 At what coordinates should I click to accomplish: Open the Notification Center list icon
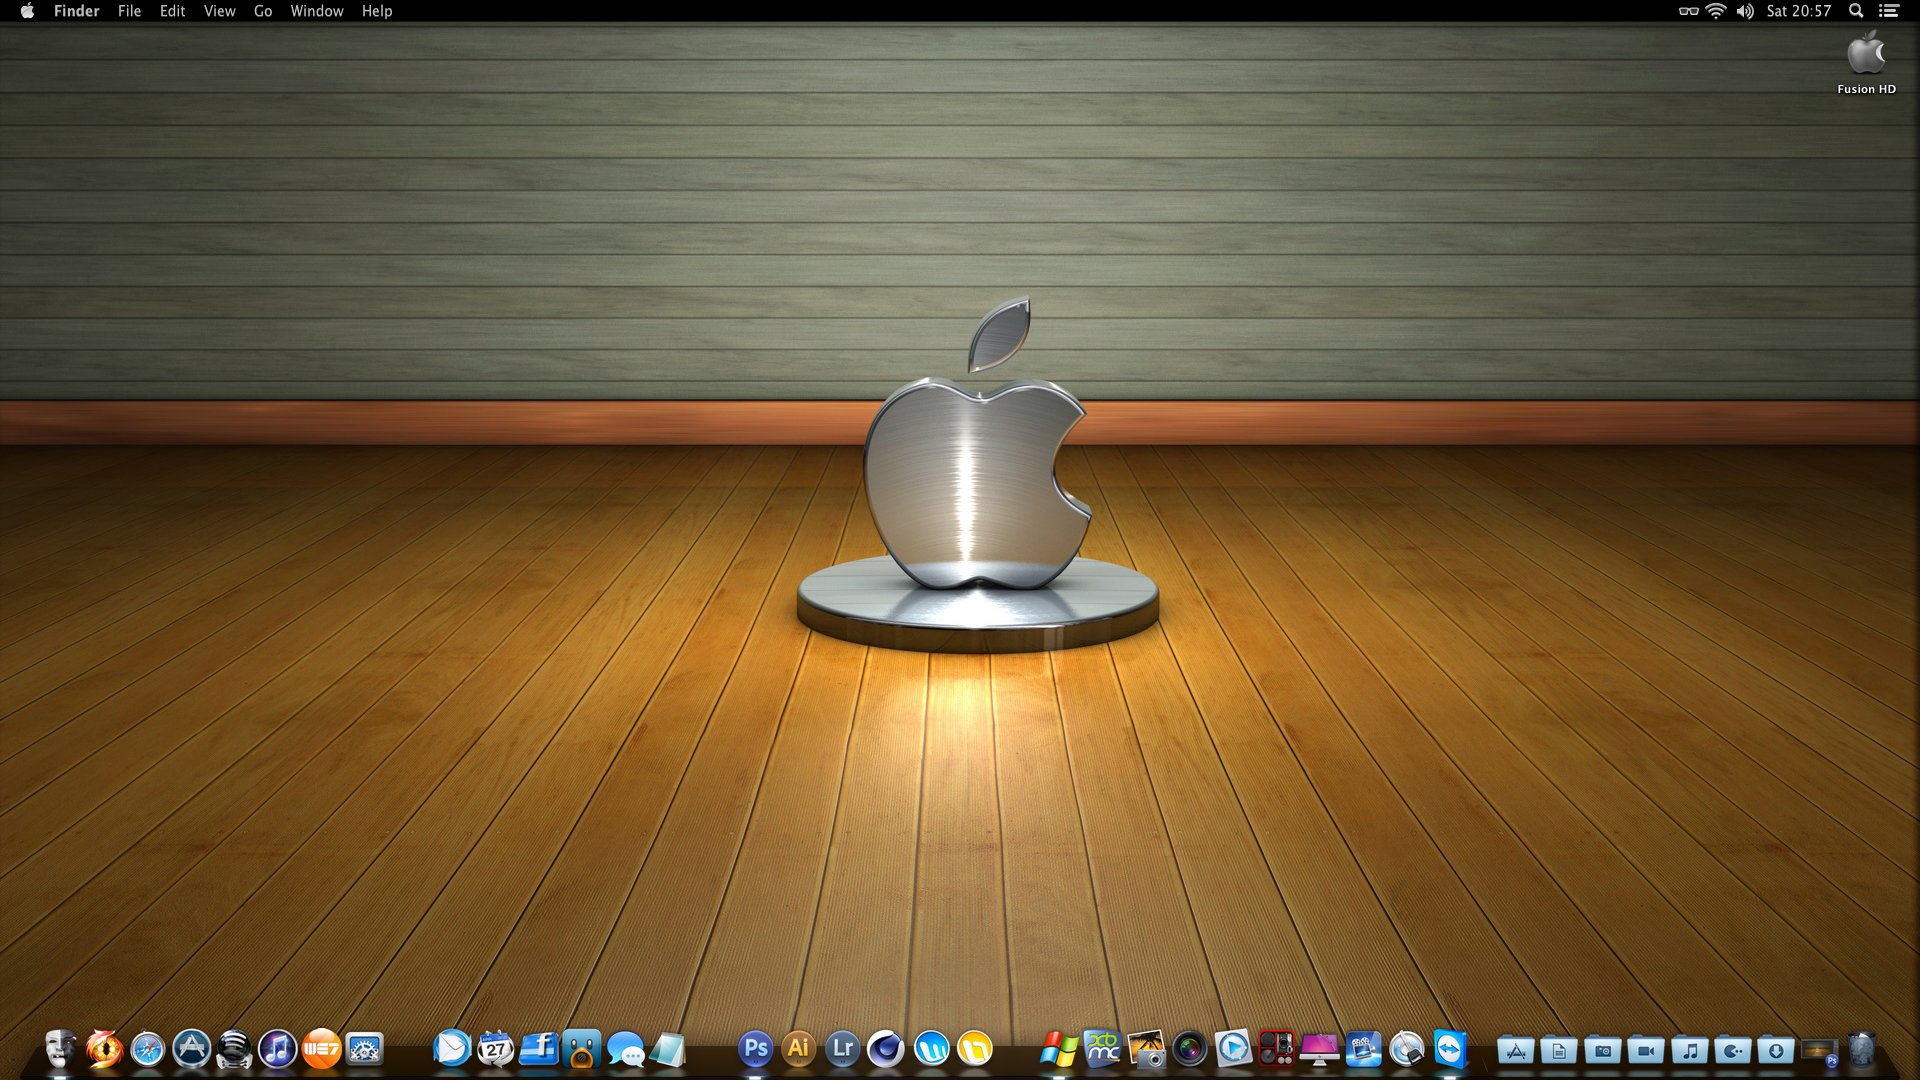pos(1889,11)
